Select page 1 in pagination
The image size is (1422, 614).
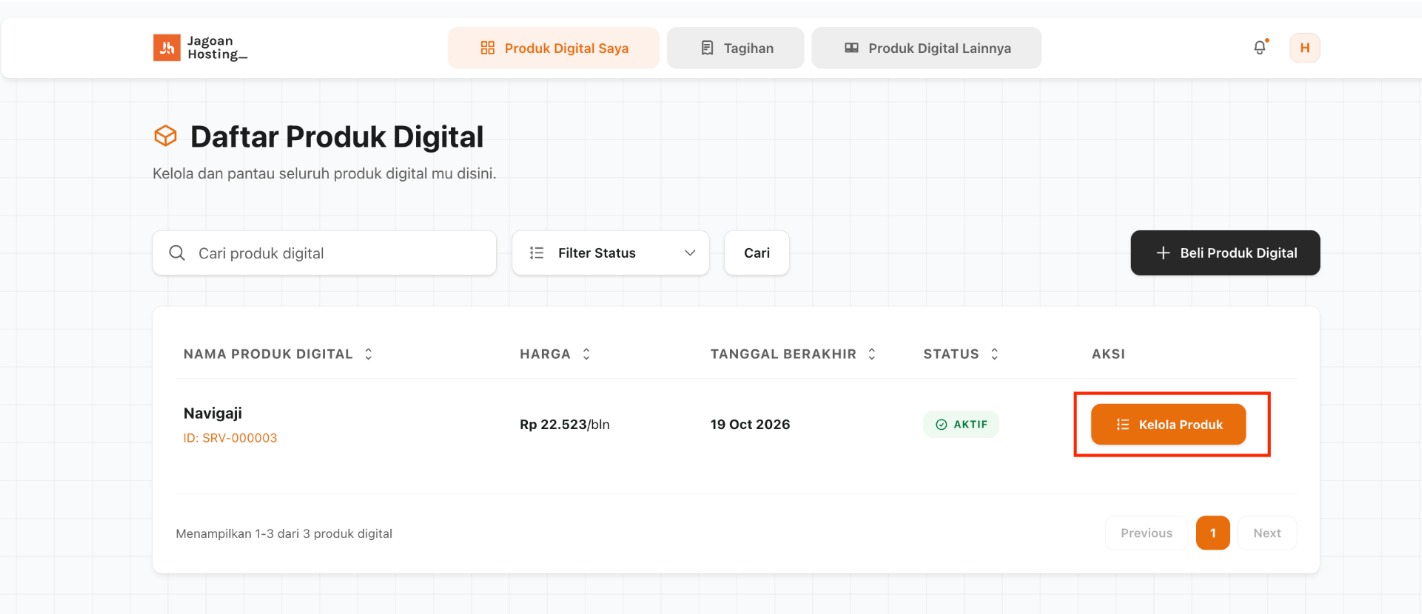click(1213, 533)
